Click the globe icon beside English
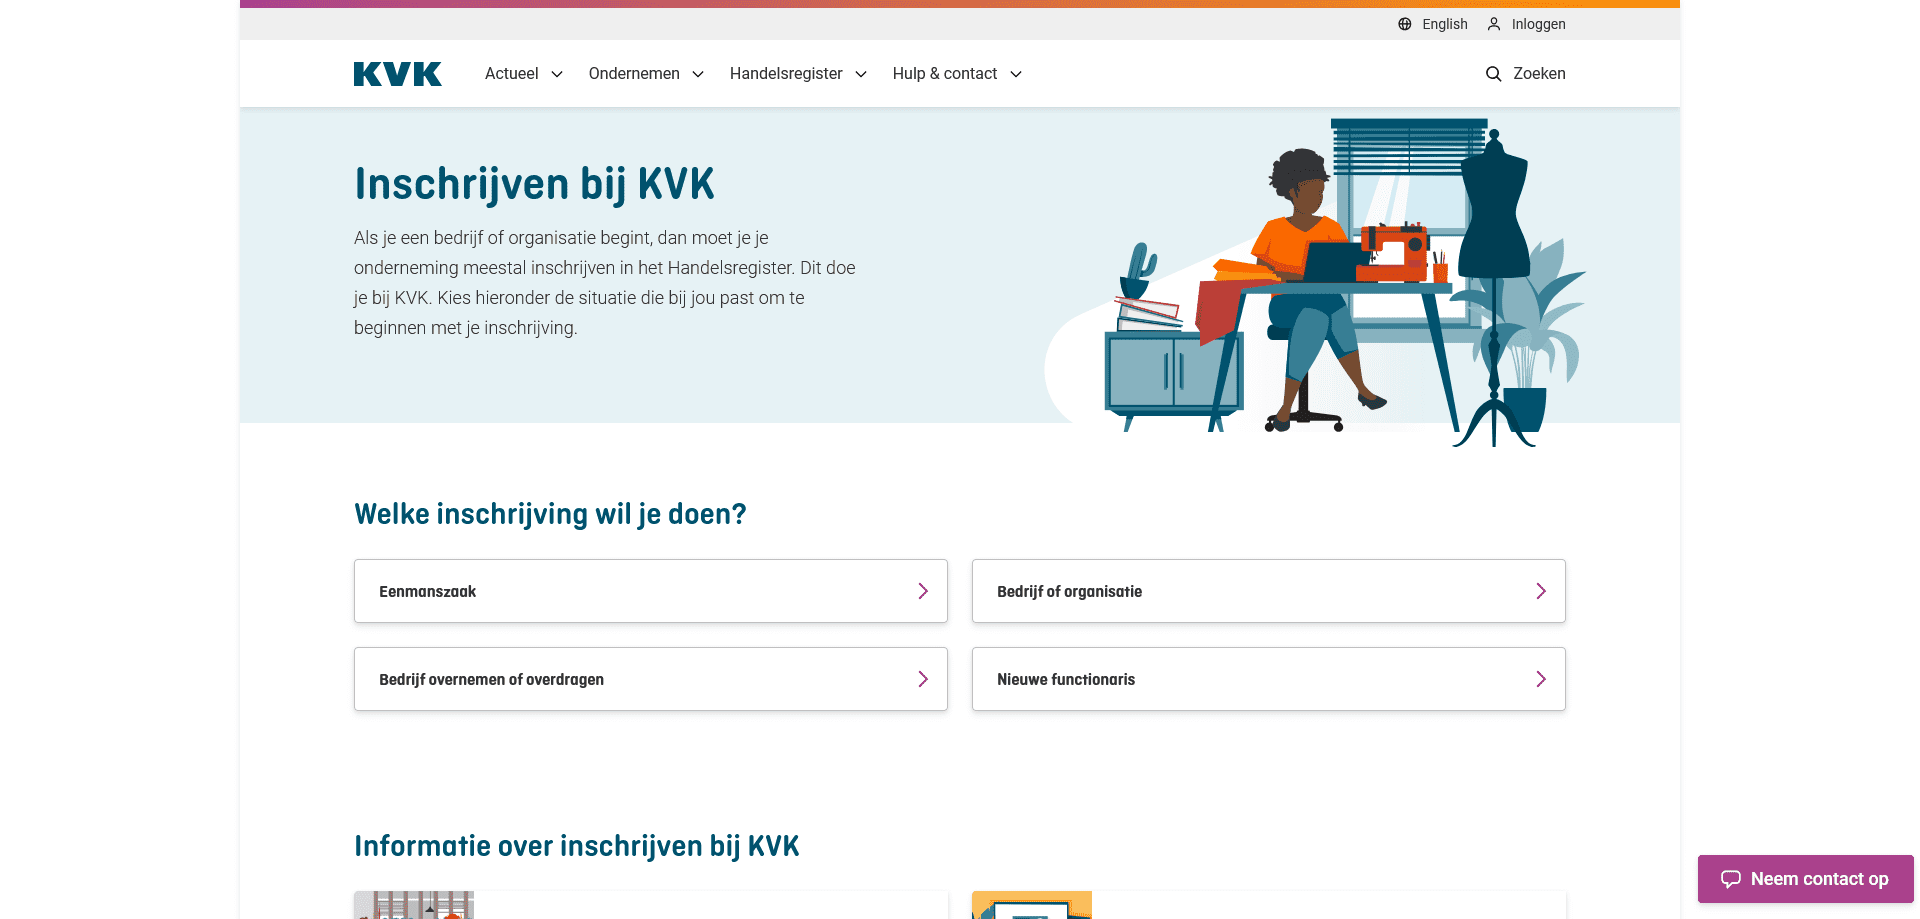The image size is (1920, 919). click(1405, 24)
